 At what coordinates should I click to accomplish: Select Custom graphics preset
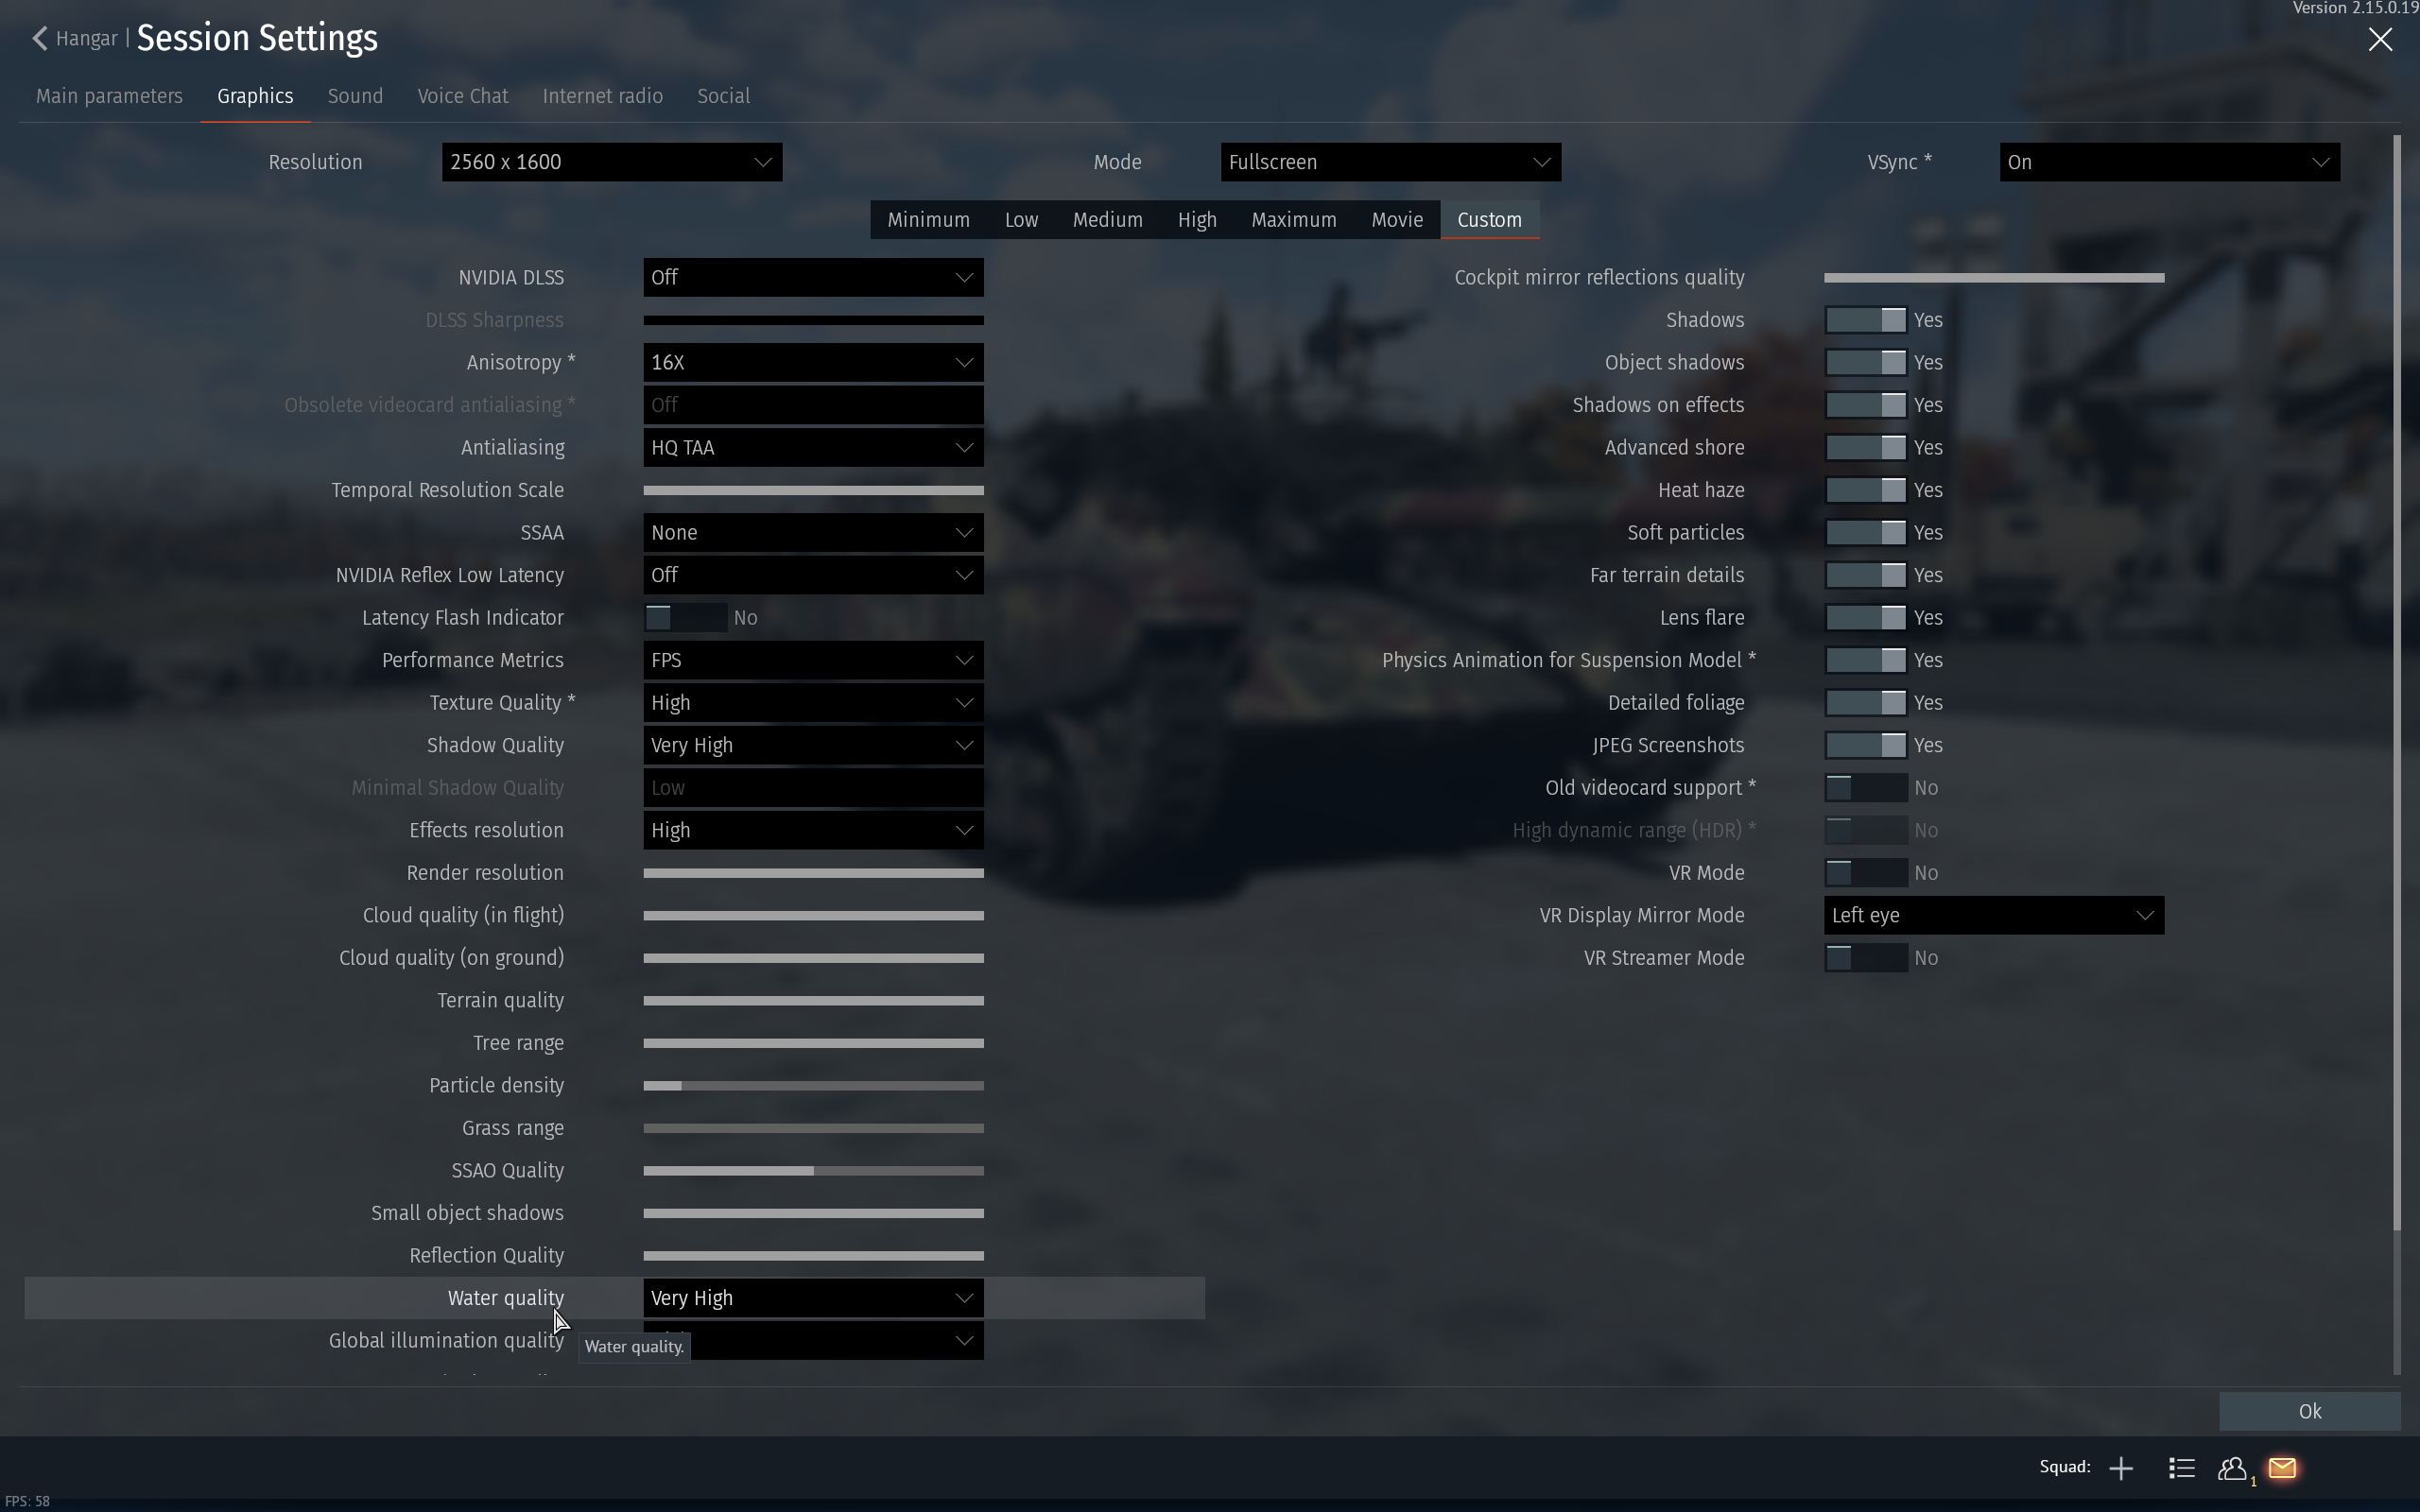[1489, 220]
